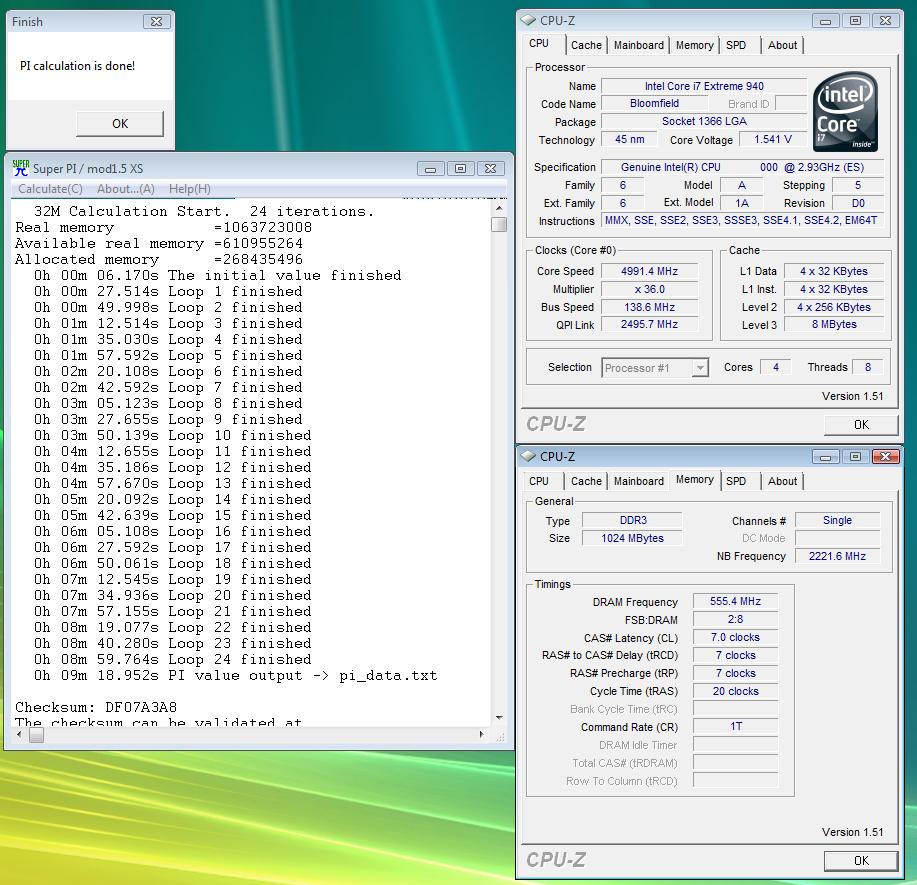
Task: Click the QPI Link value 2495.7 MHz
Action: pyautogui.click(x=649, y=325)
